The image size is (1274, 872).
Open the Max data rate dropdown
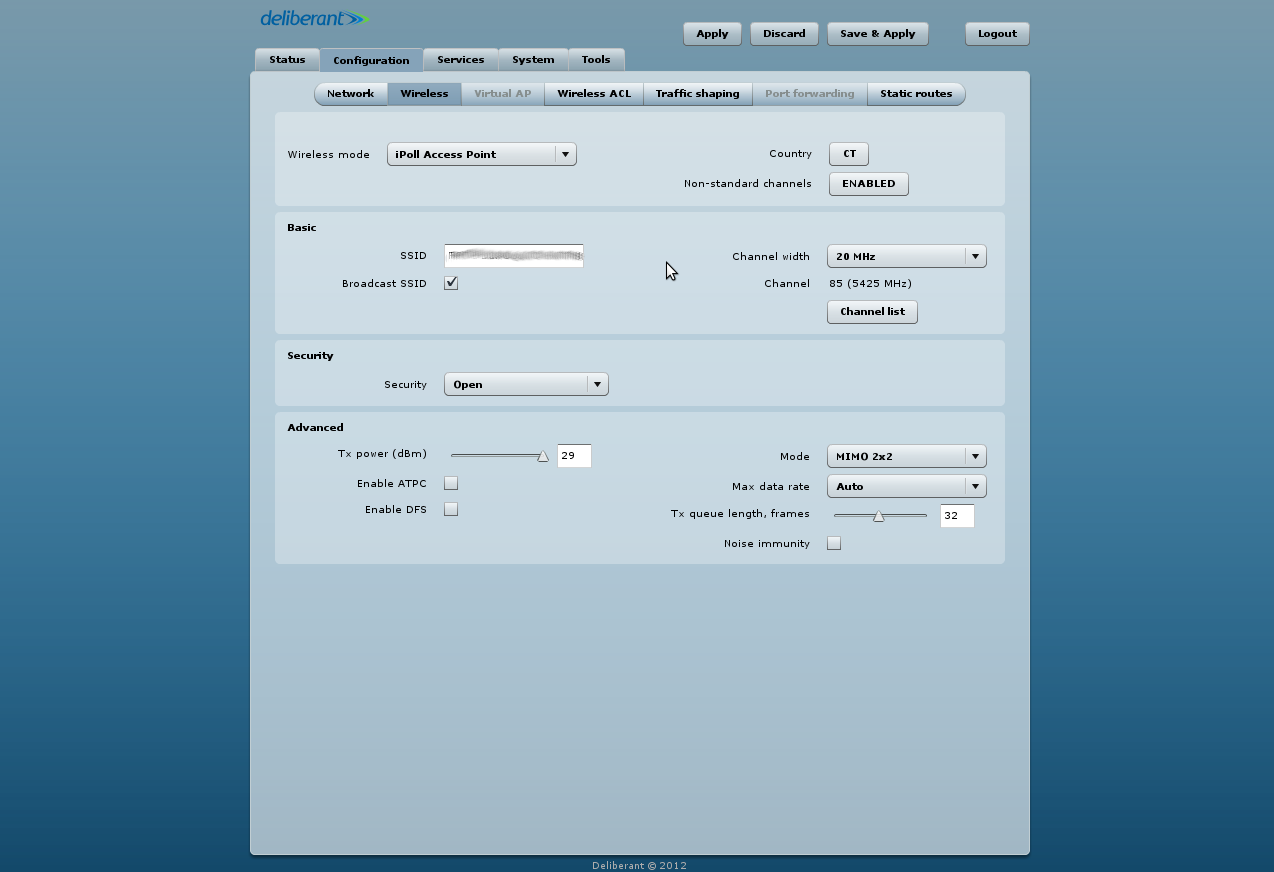point(906,486)
